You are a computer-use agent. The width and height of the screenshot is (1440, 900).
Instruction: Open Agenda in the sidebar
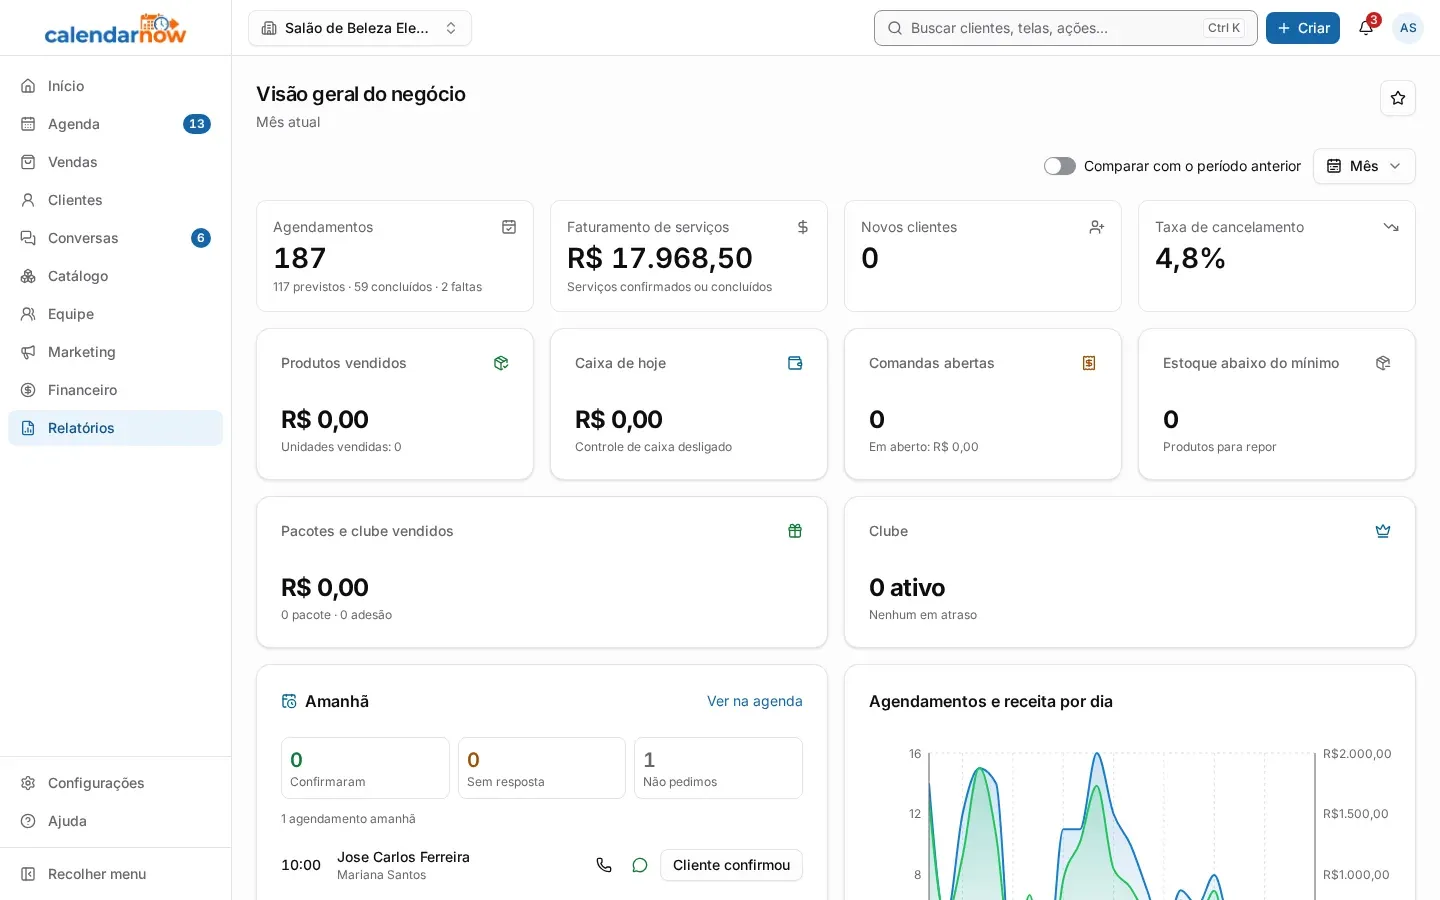[x=115, y=124]
